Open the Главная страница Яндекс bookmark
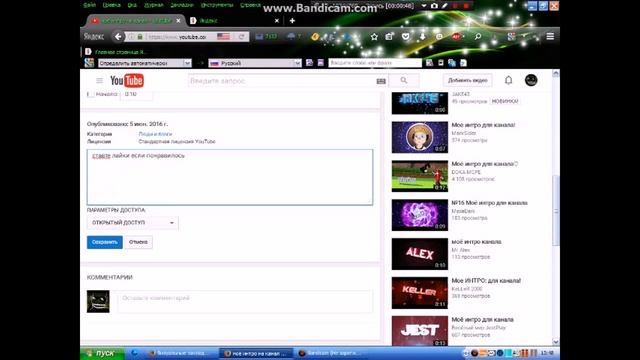640x360 pixels. tap(116, 52)
